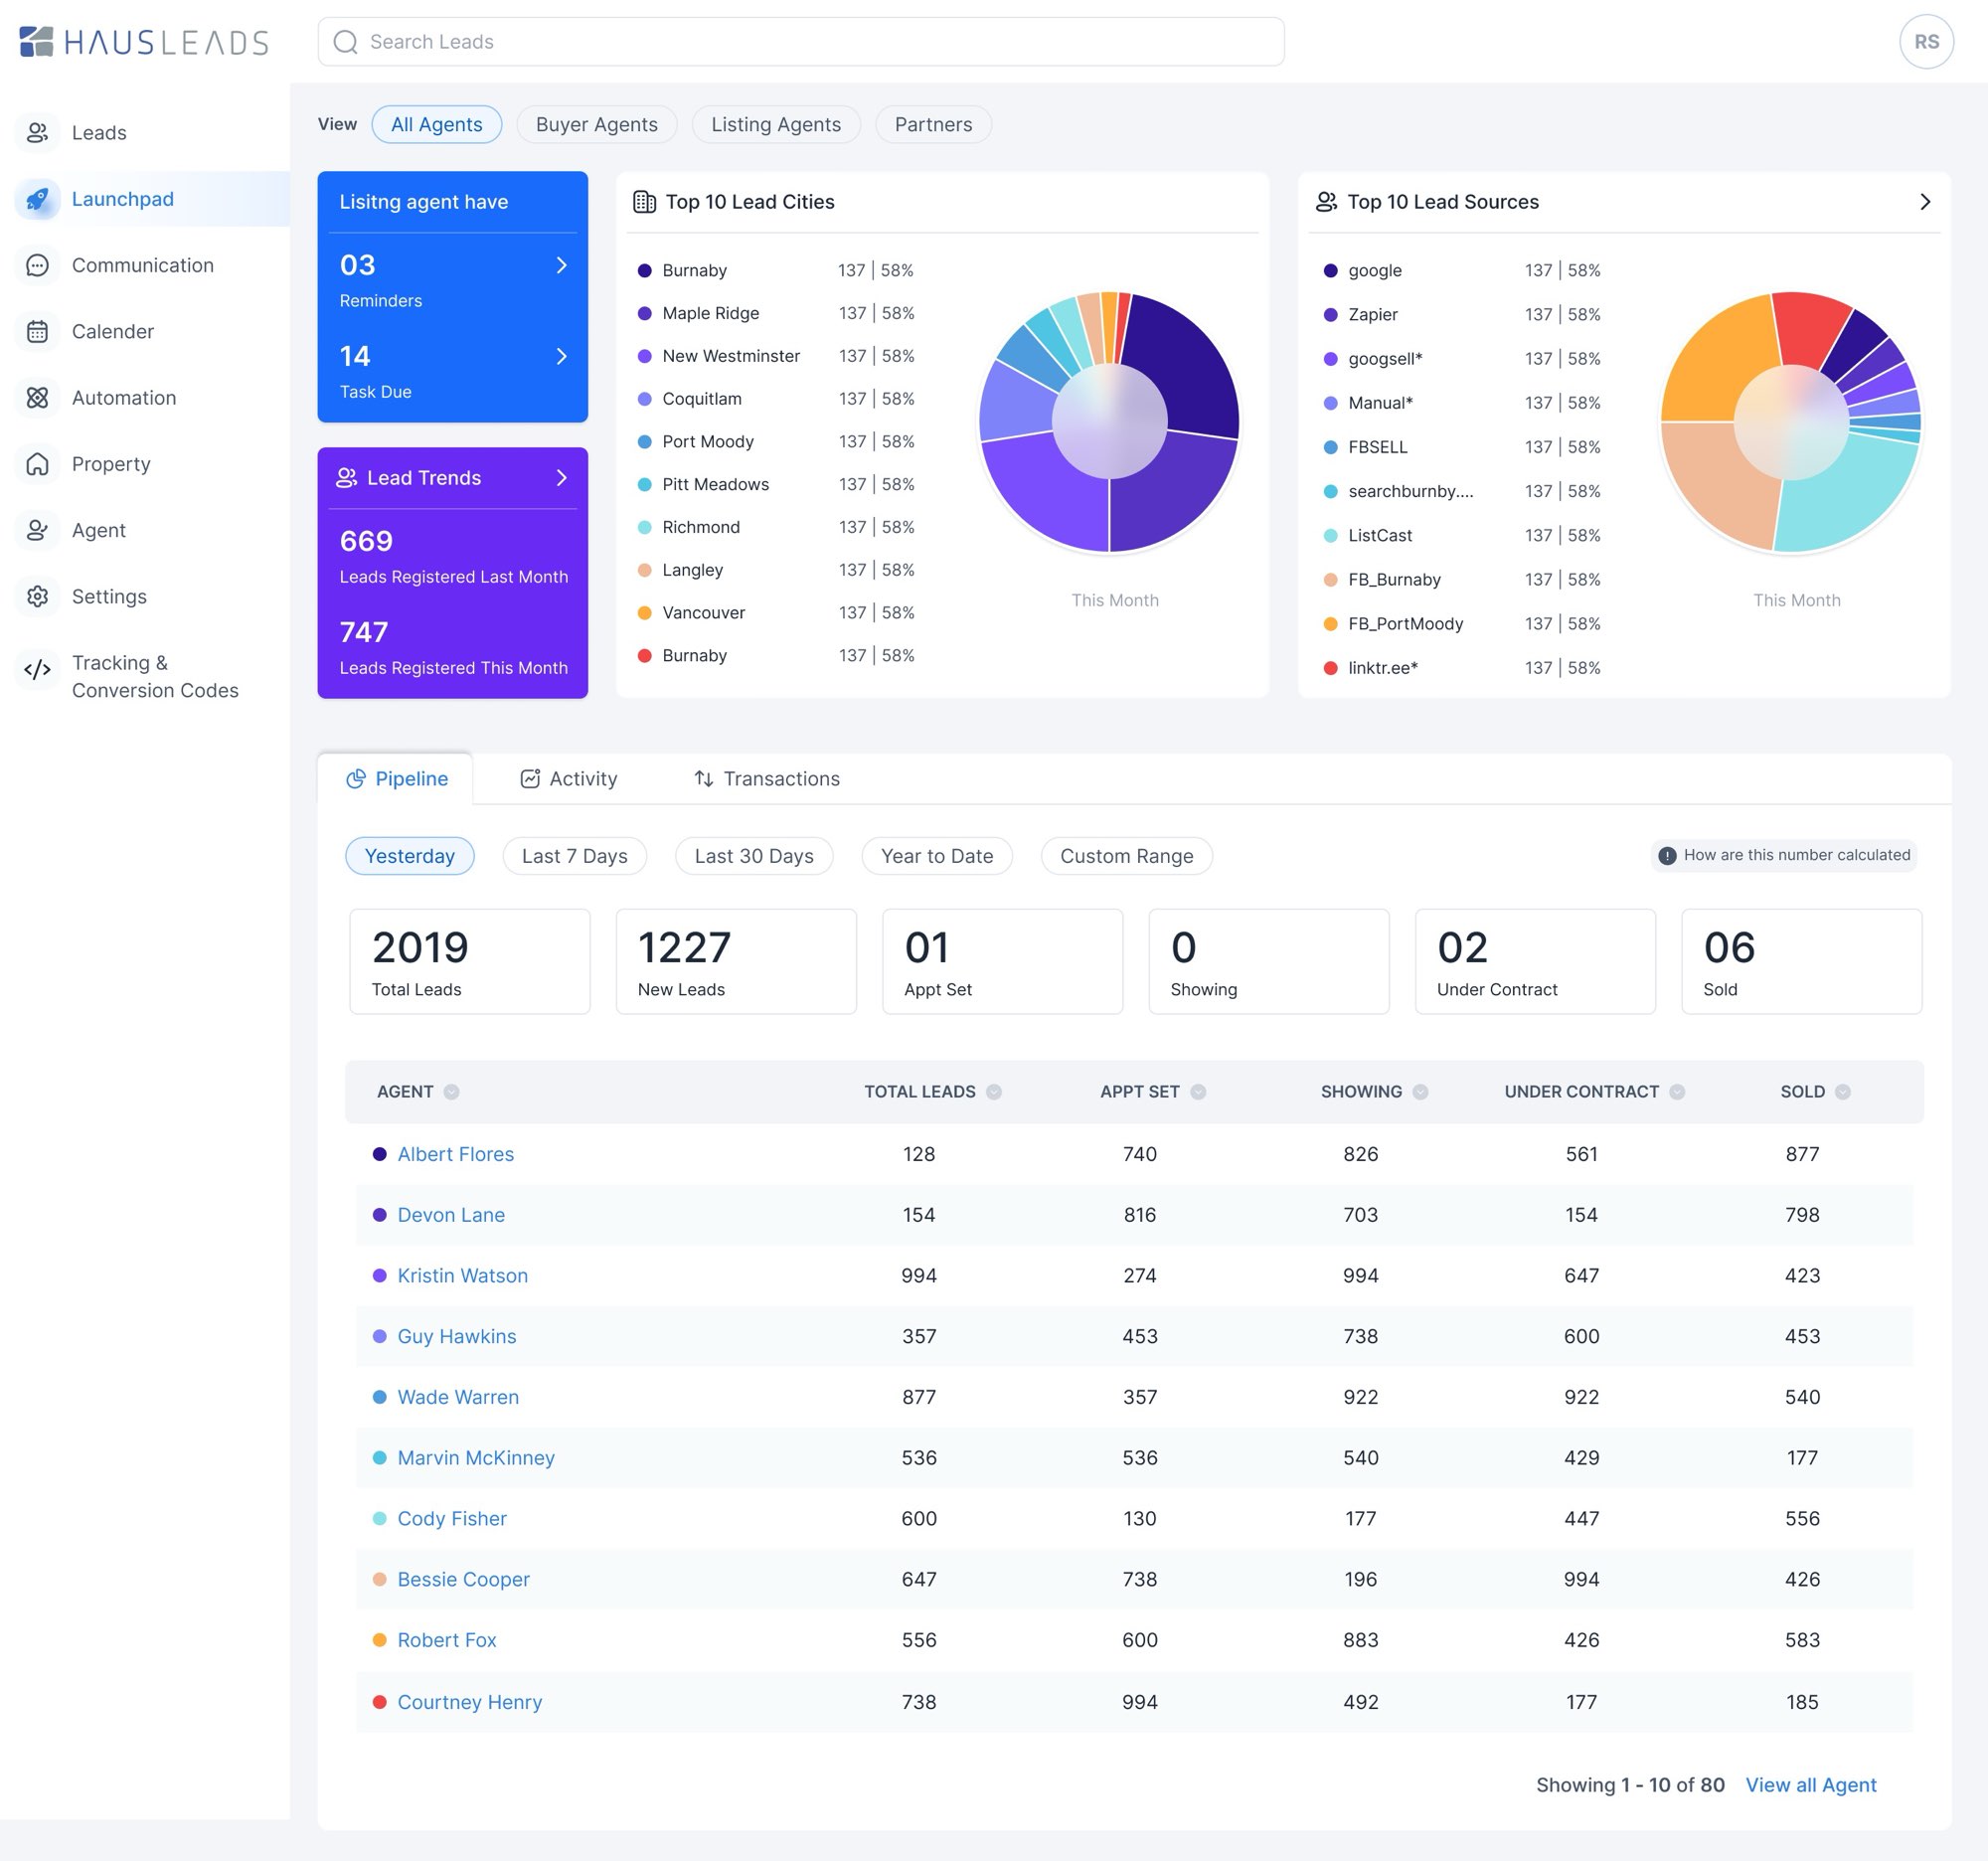Click the Lead Trends people icon
The image size is (1988, 1861).
347,478
